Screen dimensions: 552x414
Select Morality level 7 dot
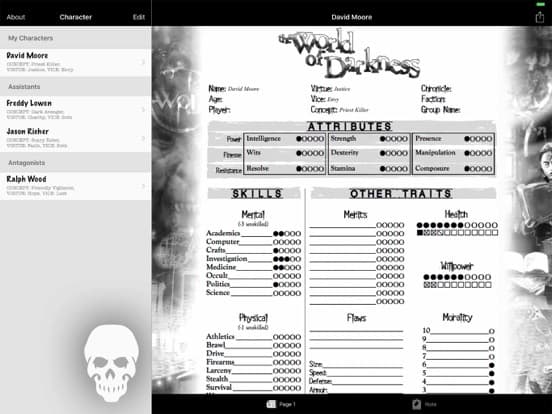click(x=492, y=357)
